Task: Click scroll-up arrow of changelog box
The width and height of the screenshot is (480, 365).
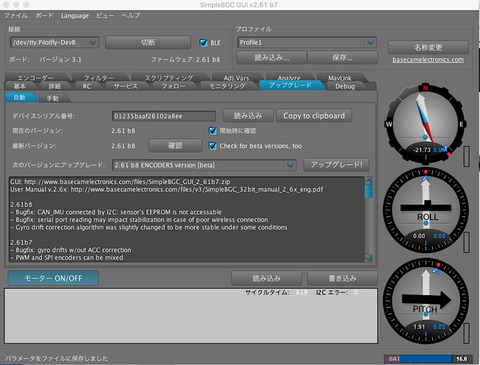Action: point(369,180)
